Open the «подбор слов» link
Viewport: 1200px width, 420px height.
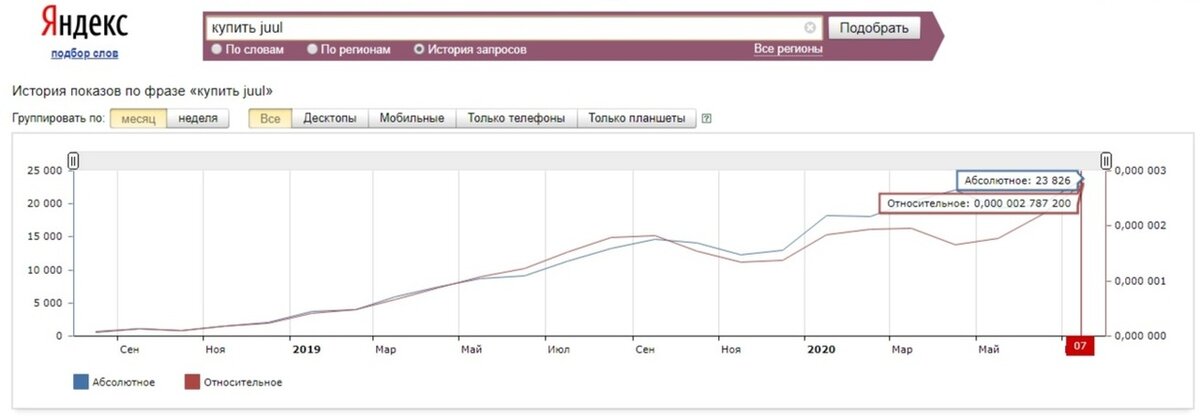point(84,53)
